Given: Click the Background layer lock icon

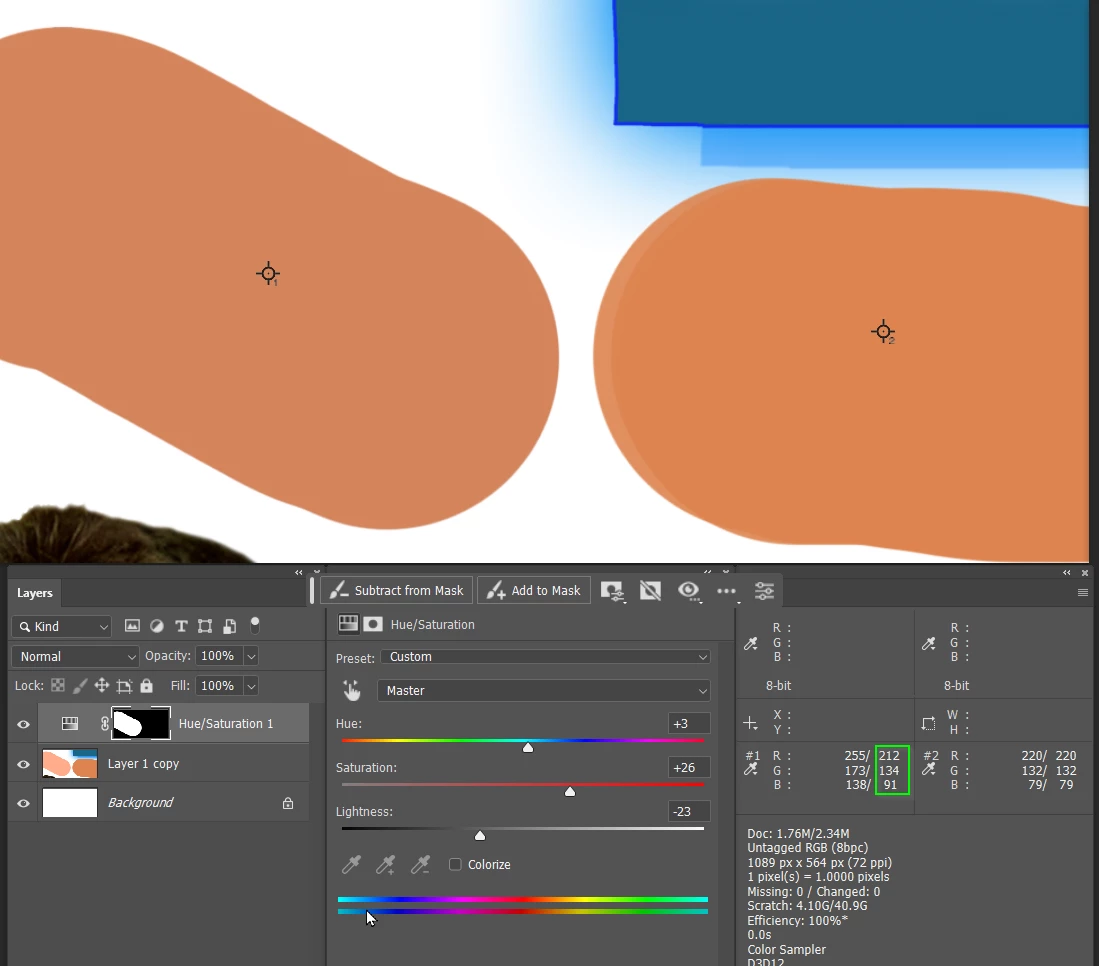Looking at the screenshot, I should 287,803.
